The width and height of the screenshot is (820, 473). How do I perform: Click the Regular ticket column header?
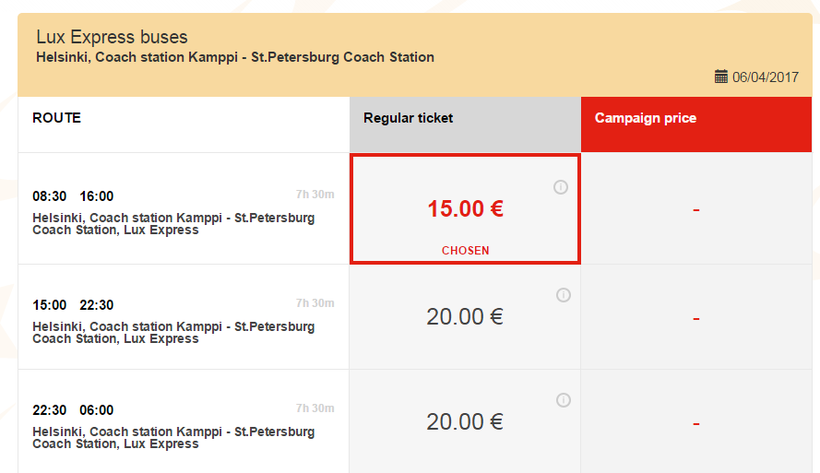pyautogui.click(x=408, y=118)
